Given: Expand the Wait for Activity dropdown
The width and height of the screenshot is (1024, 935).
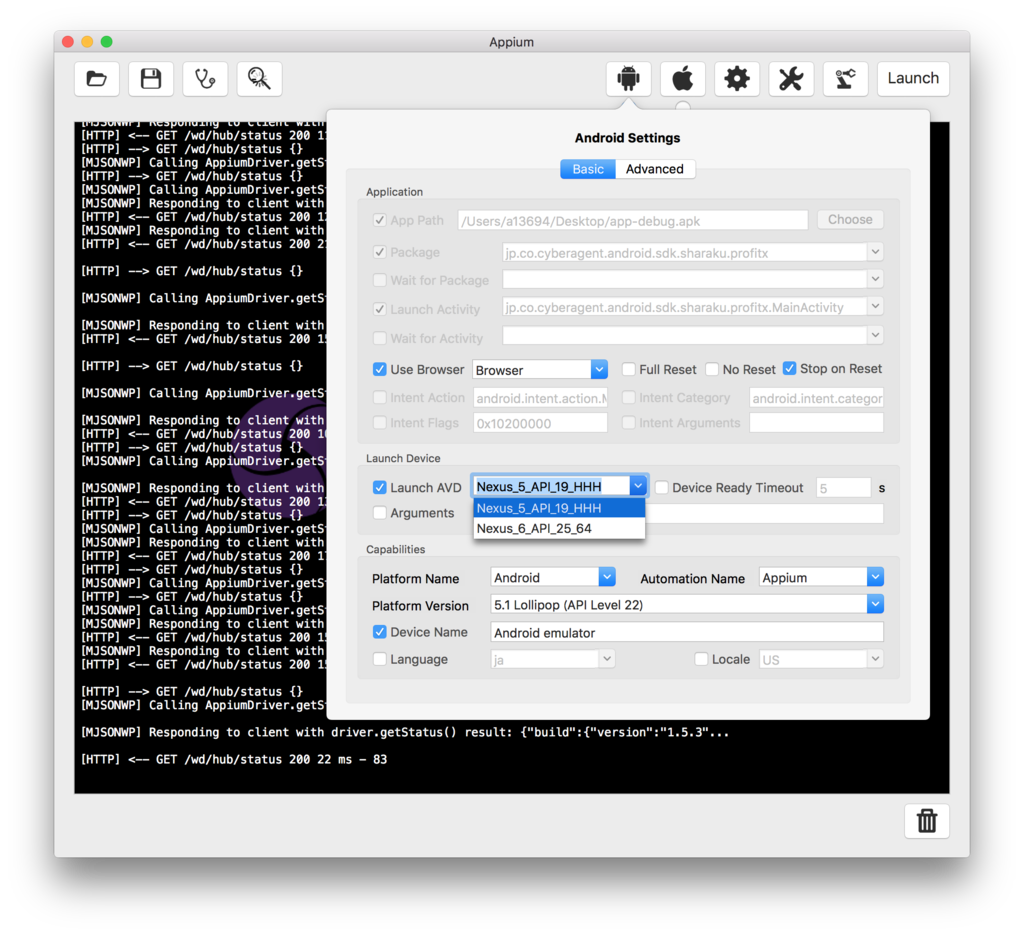Looking at the screenshot, I should pyautogui.click(x=875, y=336).
